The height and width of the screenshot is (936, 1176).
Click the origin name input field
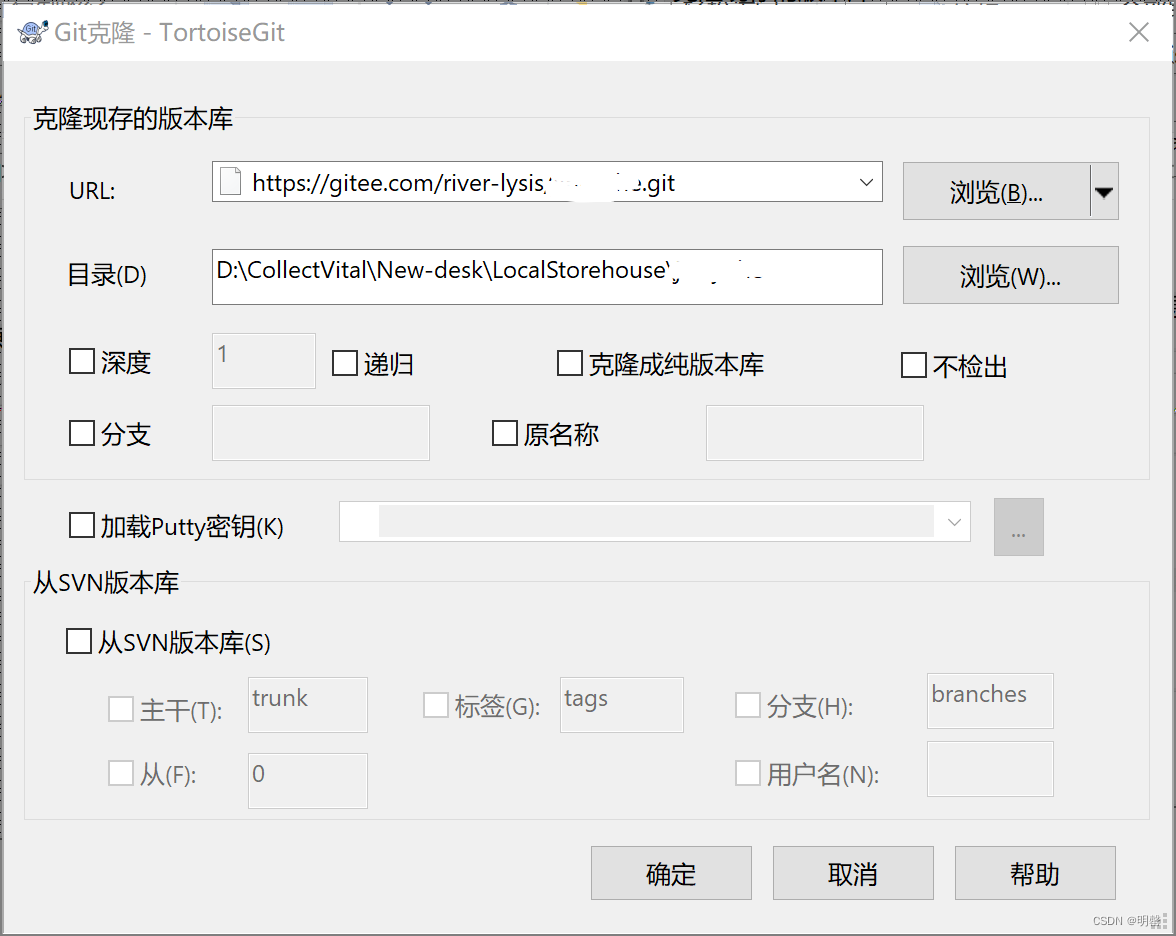tap(814, 433)
